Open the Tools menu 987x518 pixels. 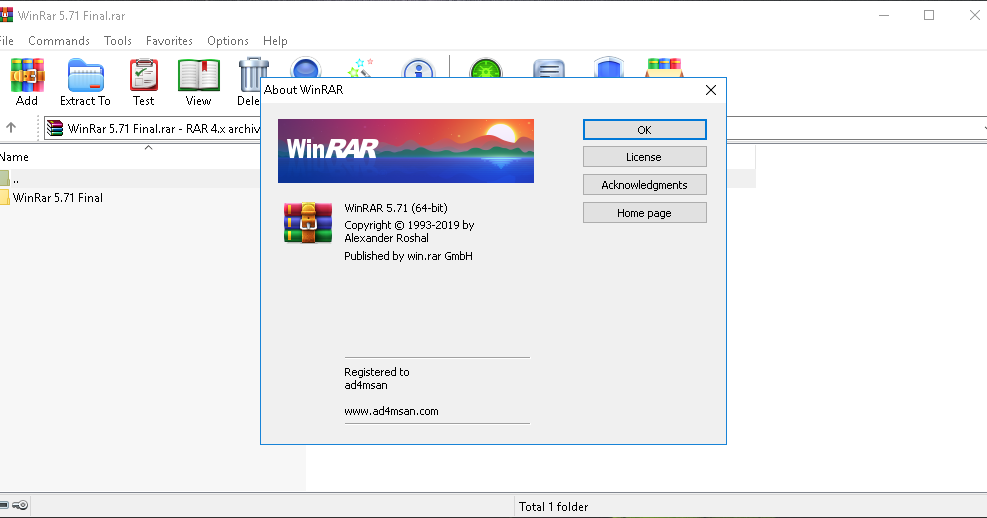coord(118,40)
